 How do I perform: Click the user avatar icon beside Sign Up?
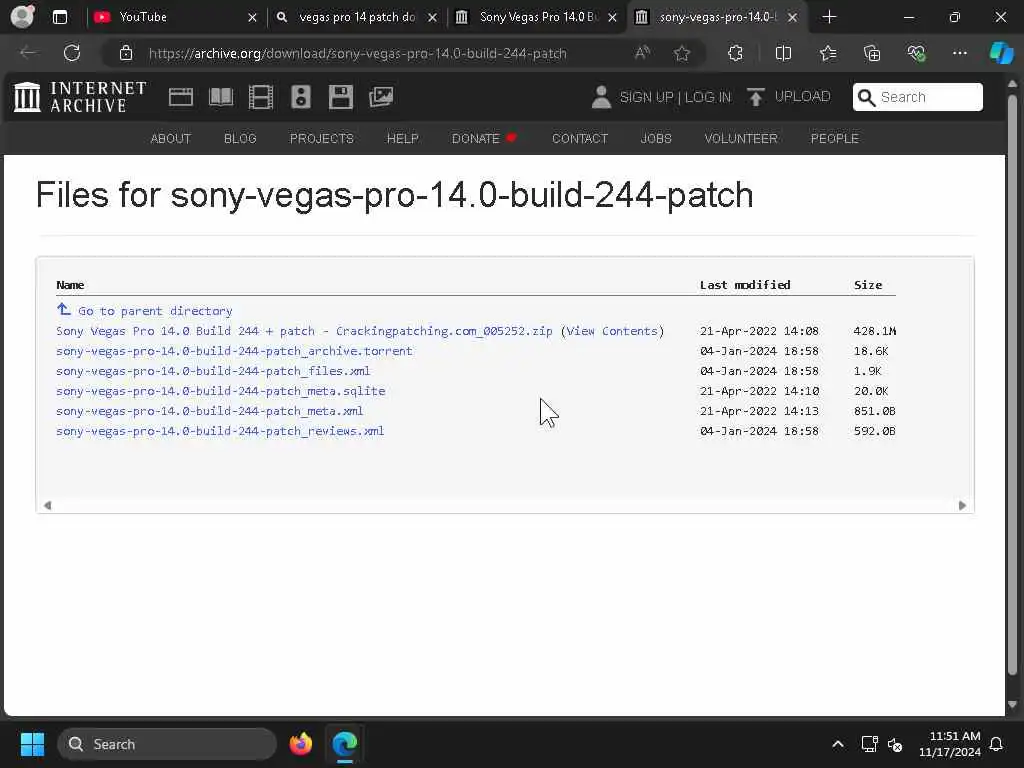point(601,97)
